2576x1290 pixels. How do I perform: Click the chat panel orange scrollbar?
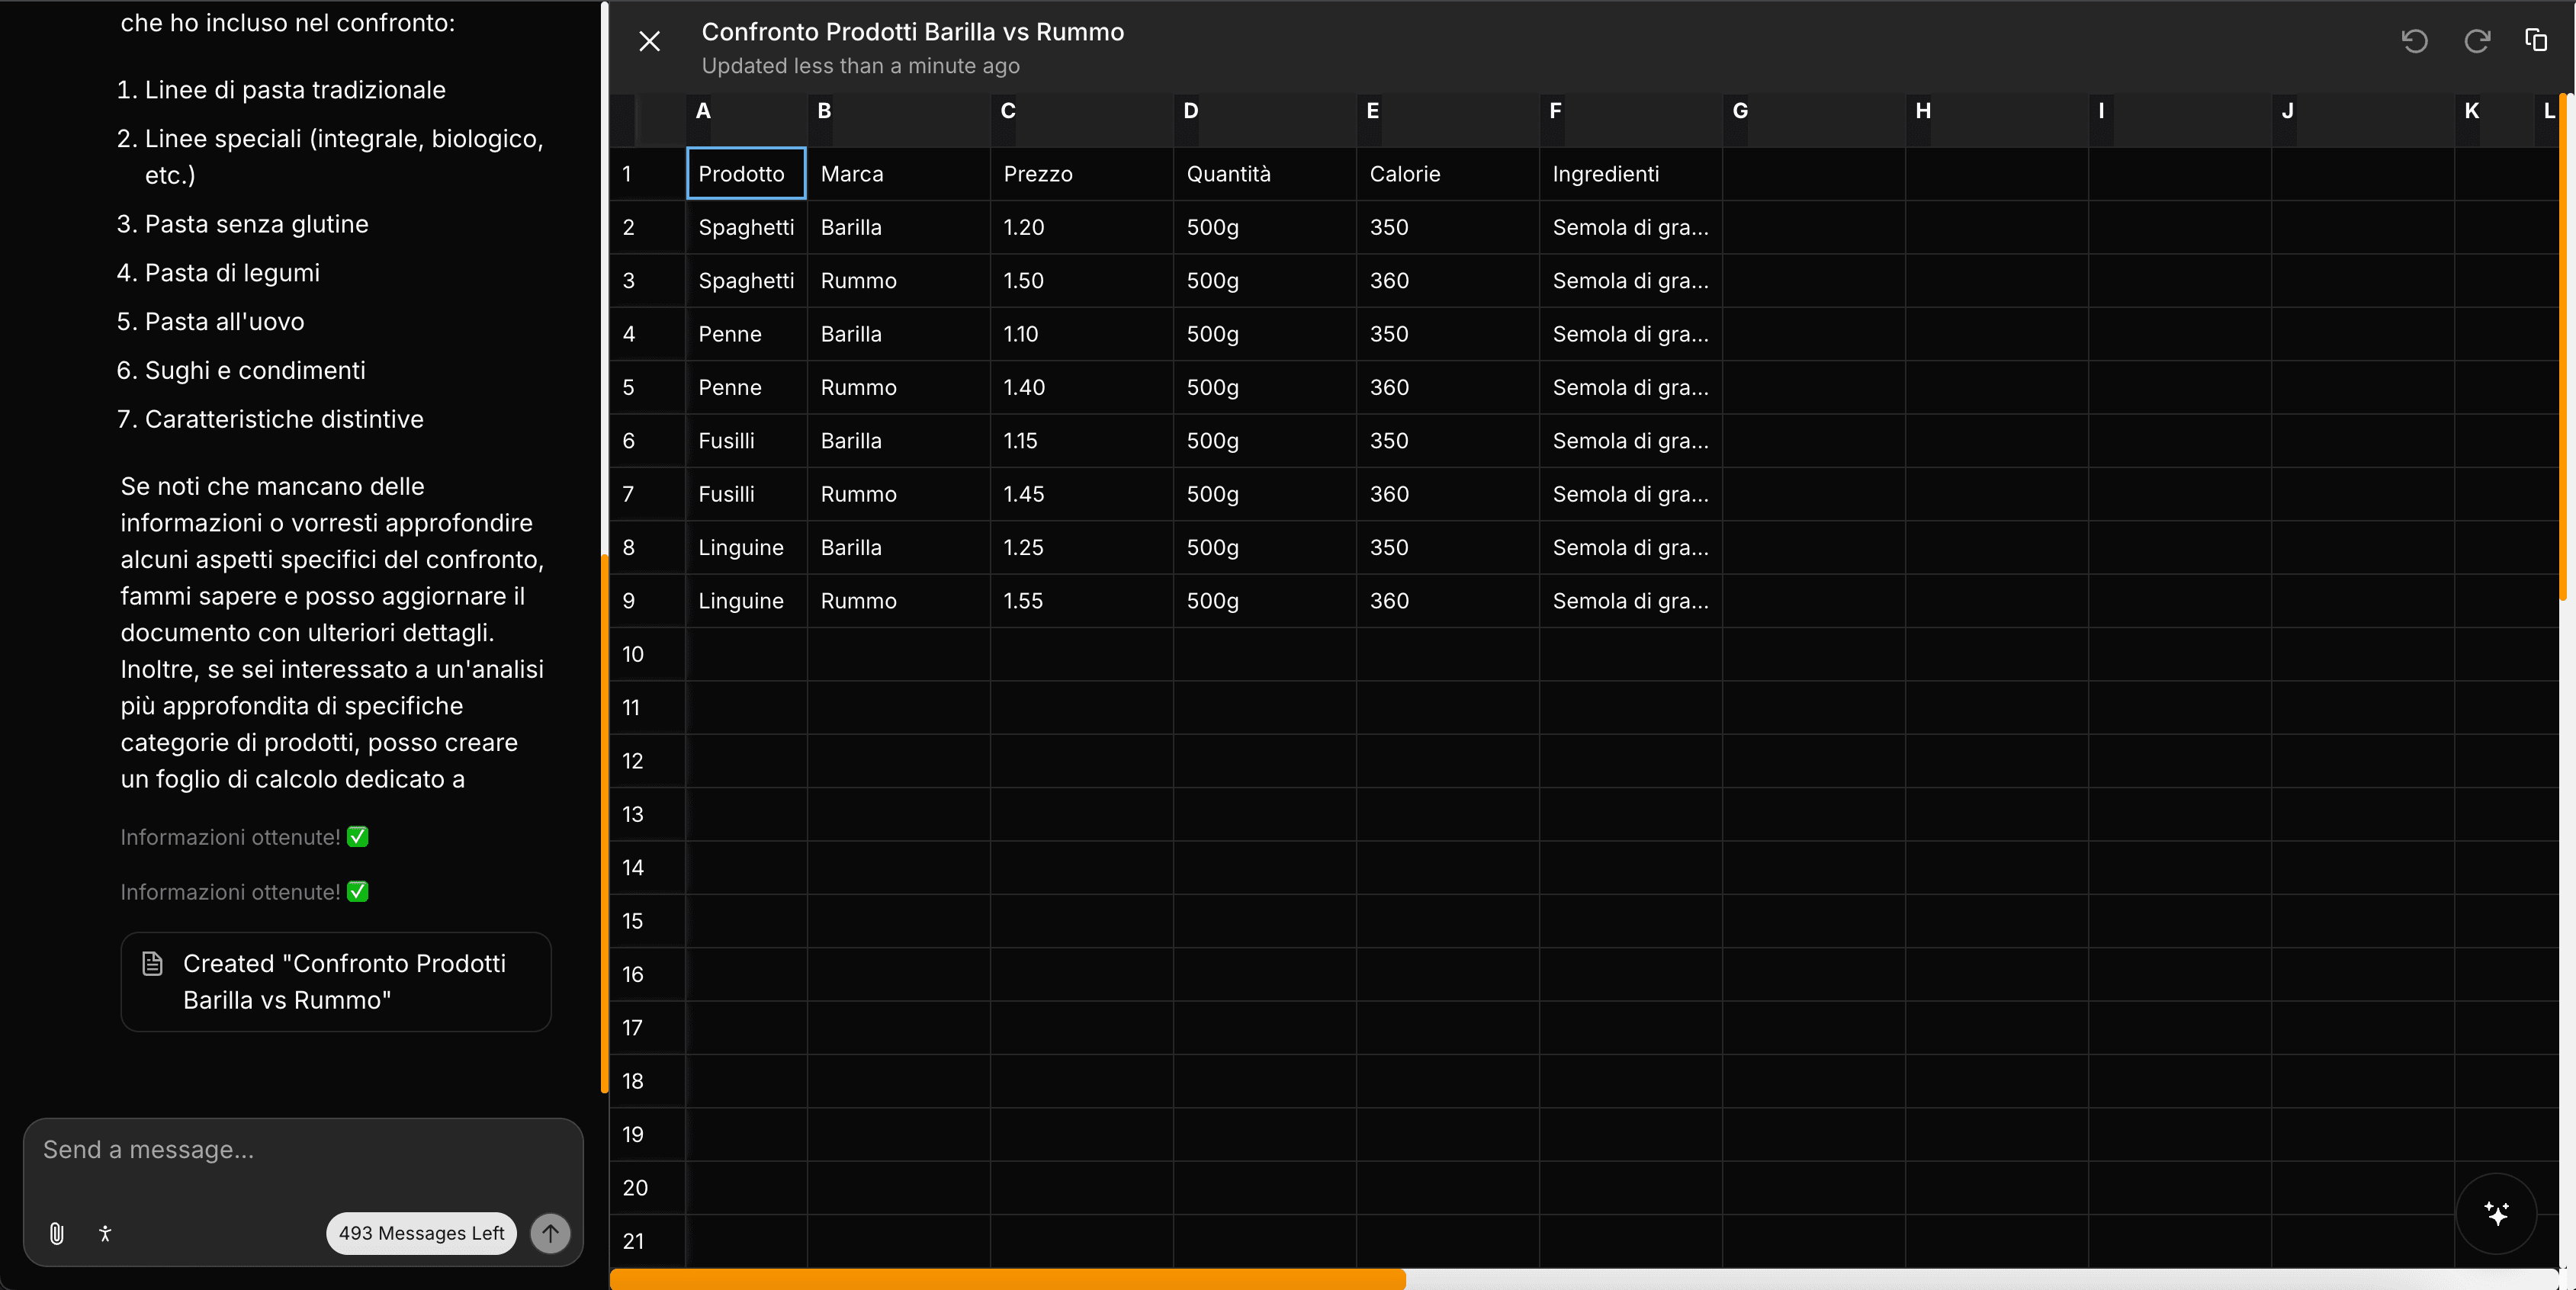pyautogui.click(x=604, y=824)
